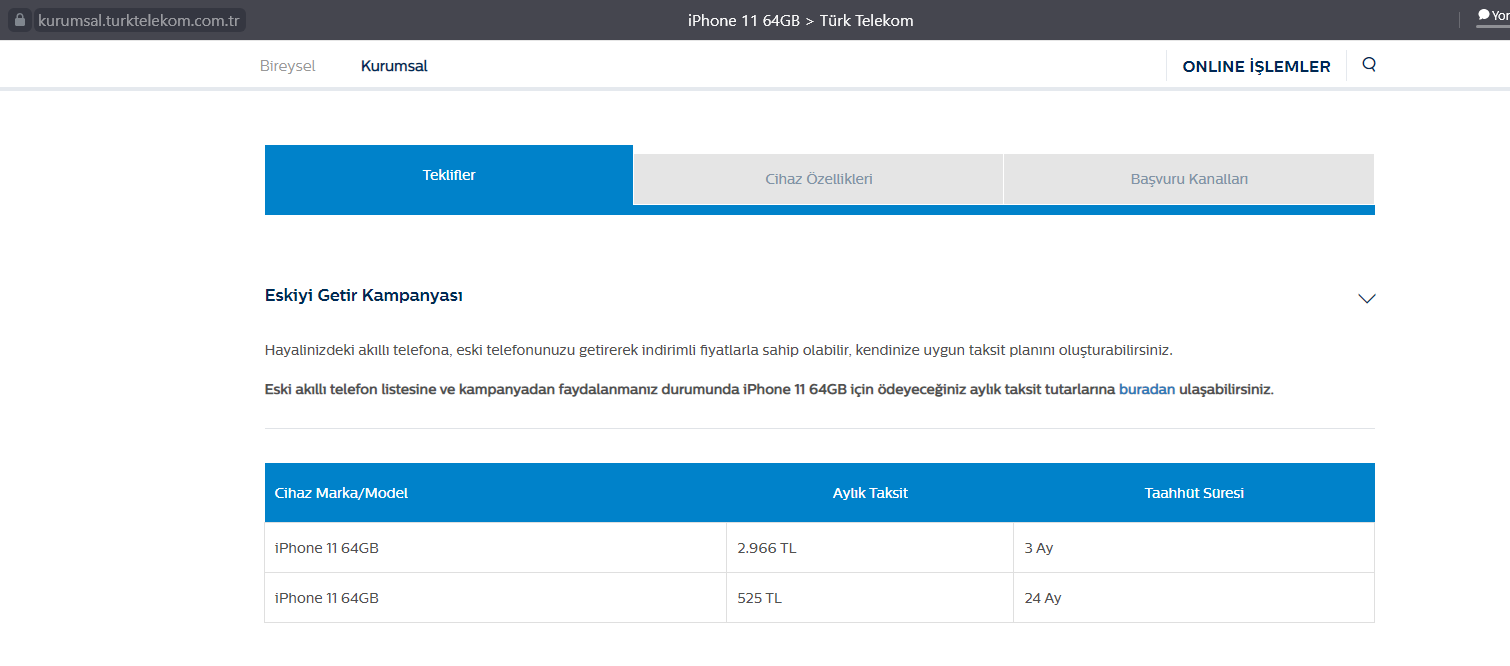The width and height of the screenshot is (1510, 666).
Task: Click the kurumsal.turktelekom.com.tr address field
Action: (x=140, y=20)
